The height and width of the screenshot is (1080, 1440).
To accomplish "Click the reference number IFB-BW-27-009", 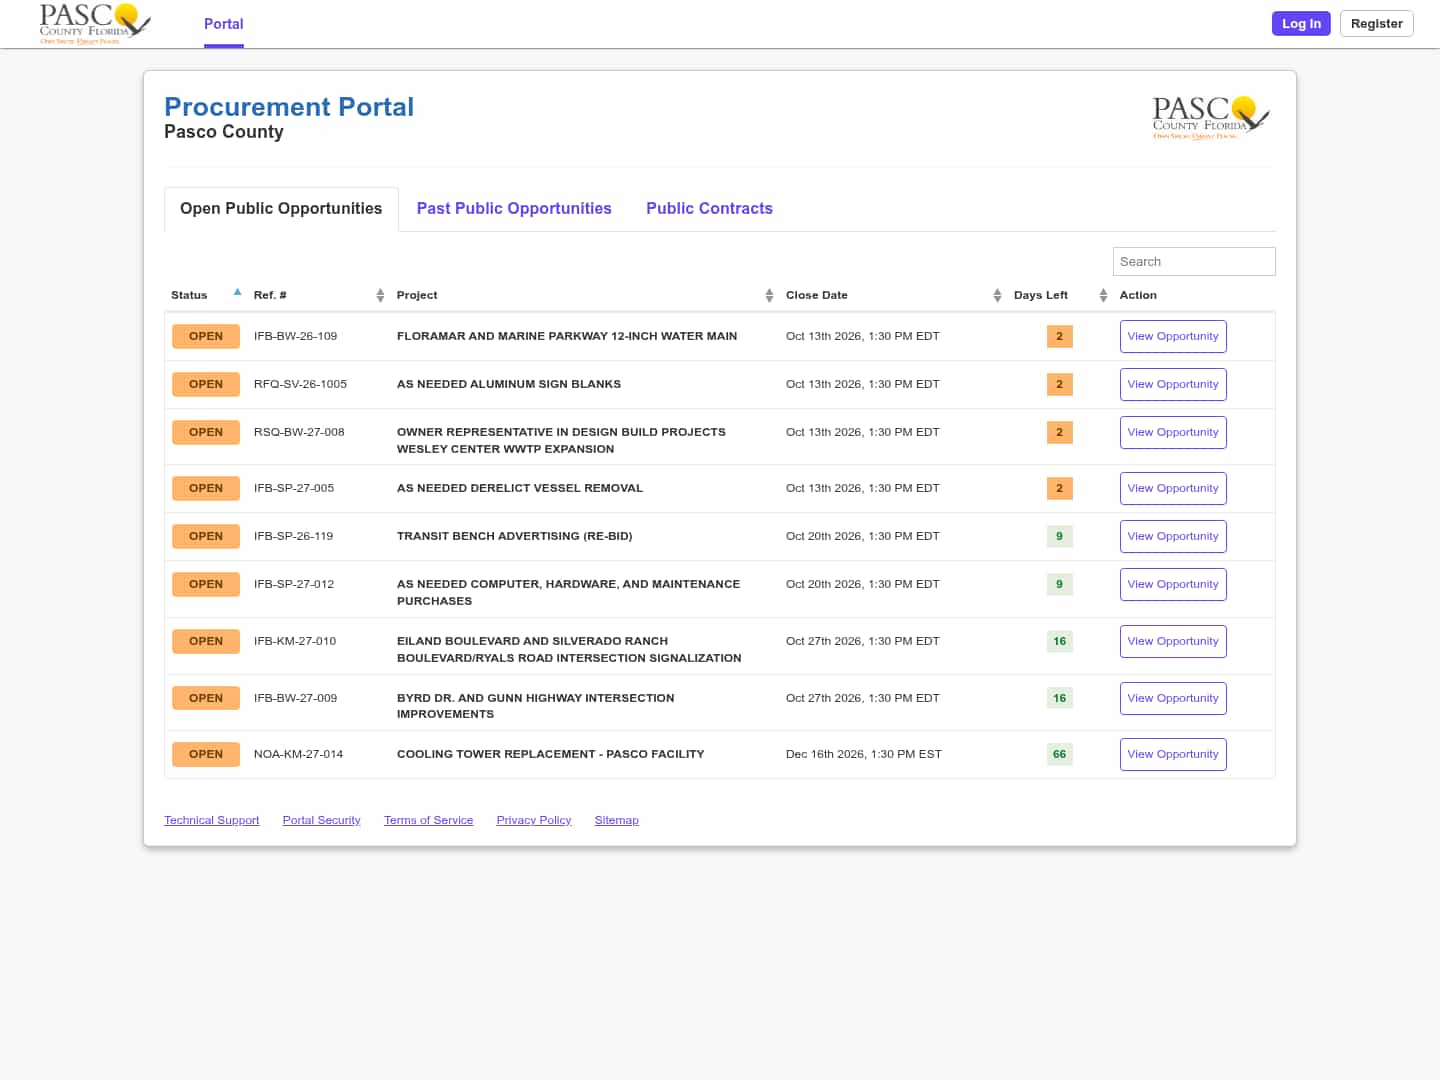I will tap(295, 698).
